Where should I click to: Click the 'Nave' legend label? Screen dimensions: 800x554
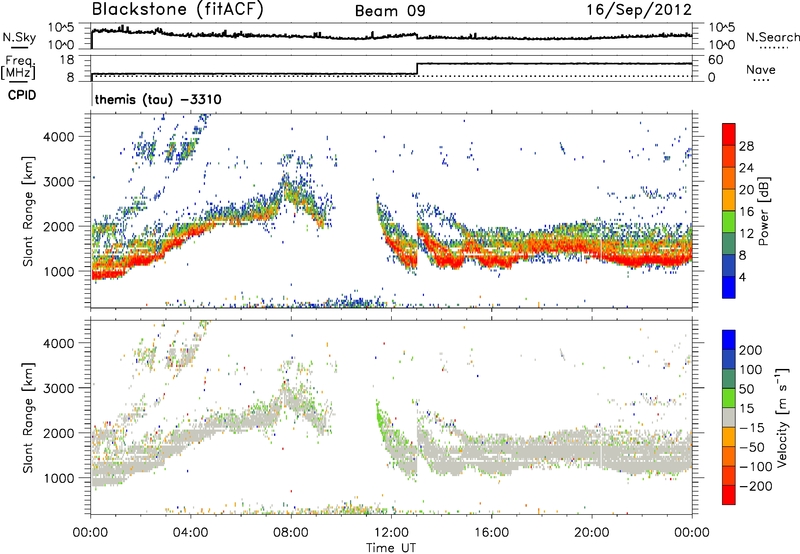pyautogui.click(x=761, y=69)
